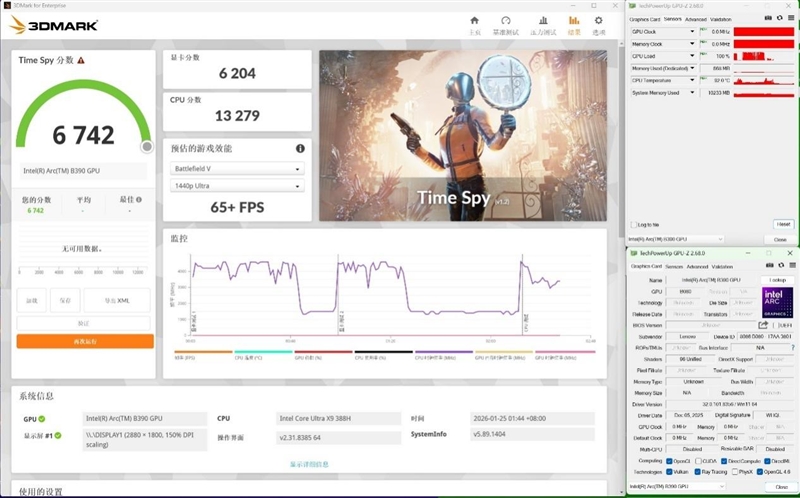Click the Time Spy preview image
Image resolution: width=800 pixels, height=498 pixels.
coord(458,135)
